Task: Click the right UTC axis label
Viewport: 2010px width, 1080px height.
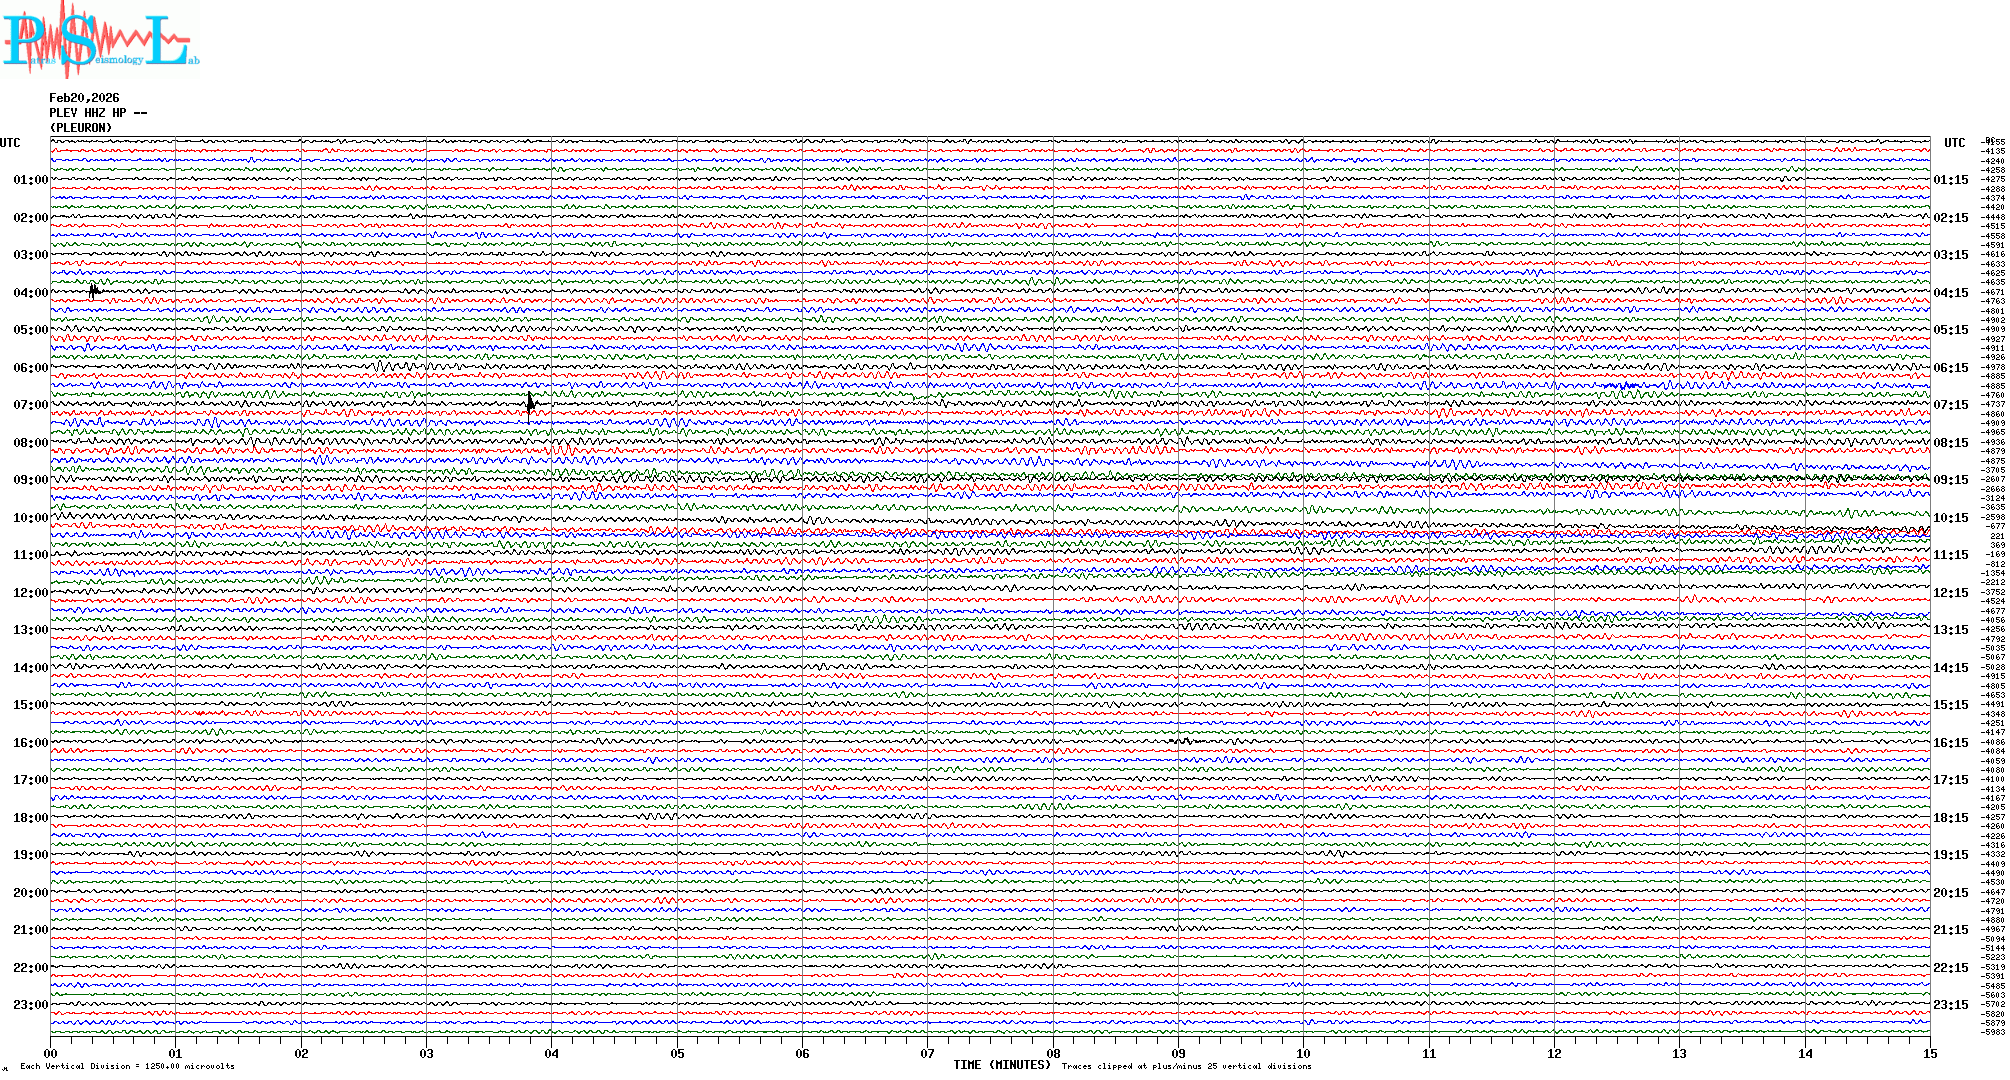Action: point(1954,143)
